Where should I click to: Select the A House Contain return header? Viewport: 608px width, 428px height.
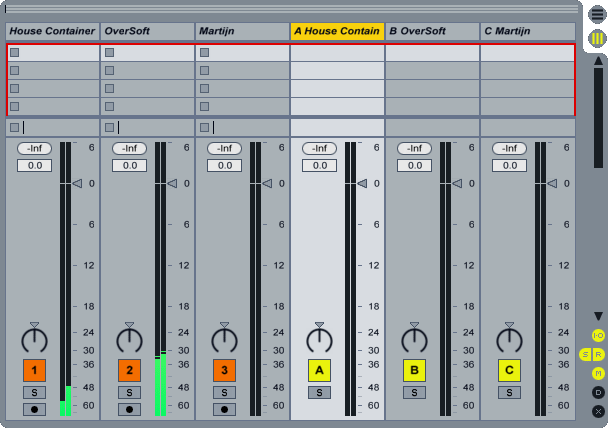[x=337, y=31]
